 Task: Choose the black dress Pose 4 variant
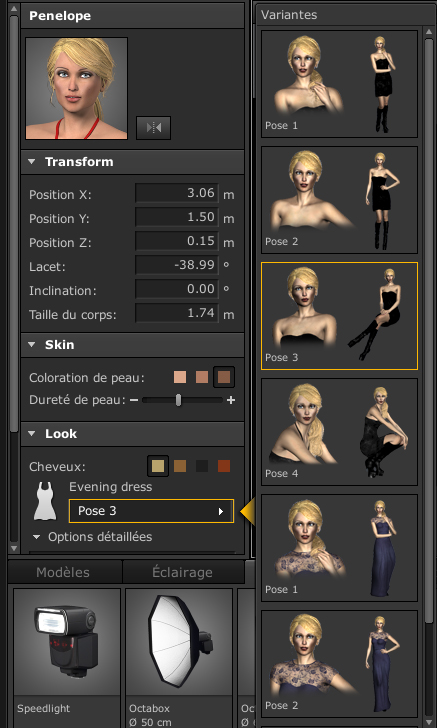pyautogui.click(x=339, y=432)
